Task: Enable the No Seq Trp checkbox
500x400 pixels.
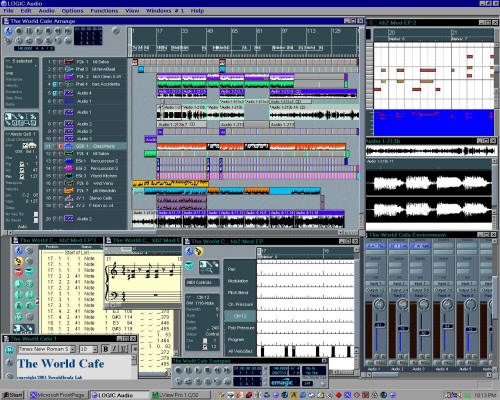Action: click(x=36, y=214)
